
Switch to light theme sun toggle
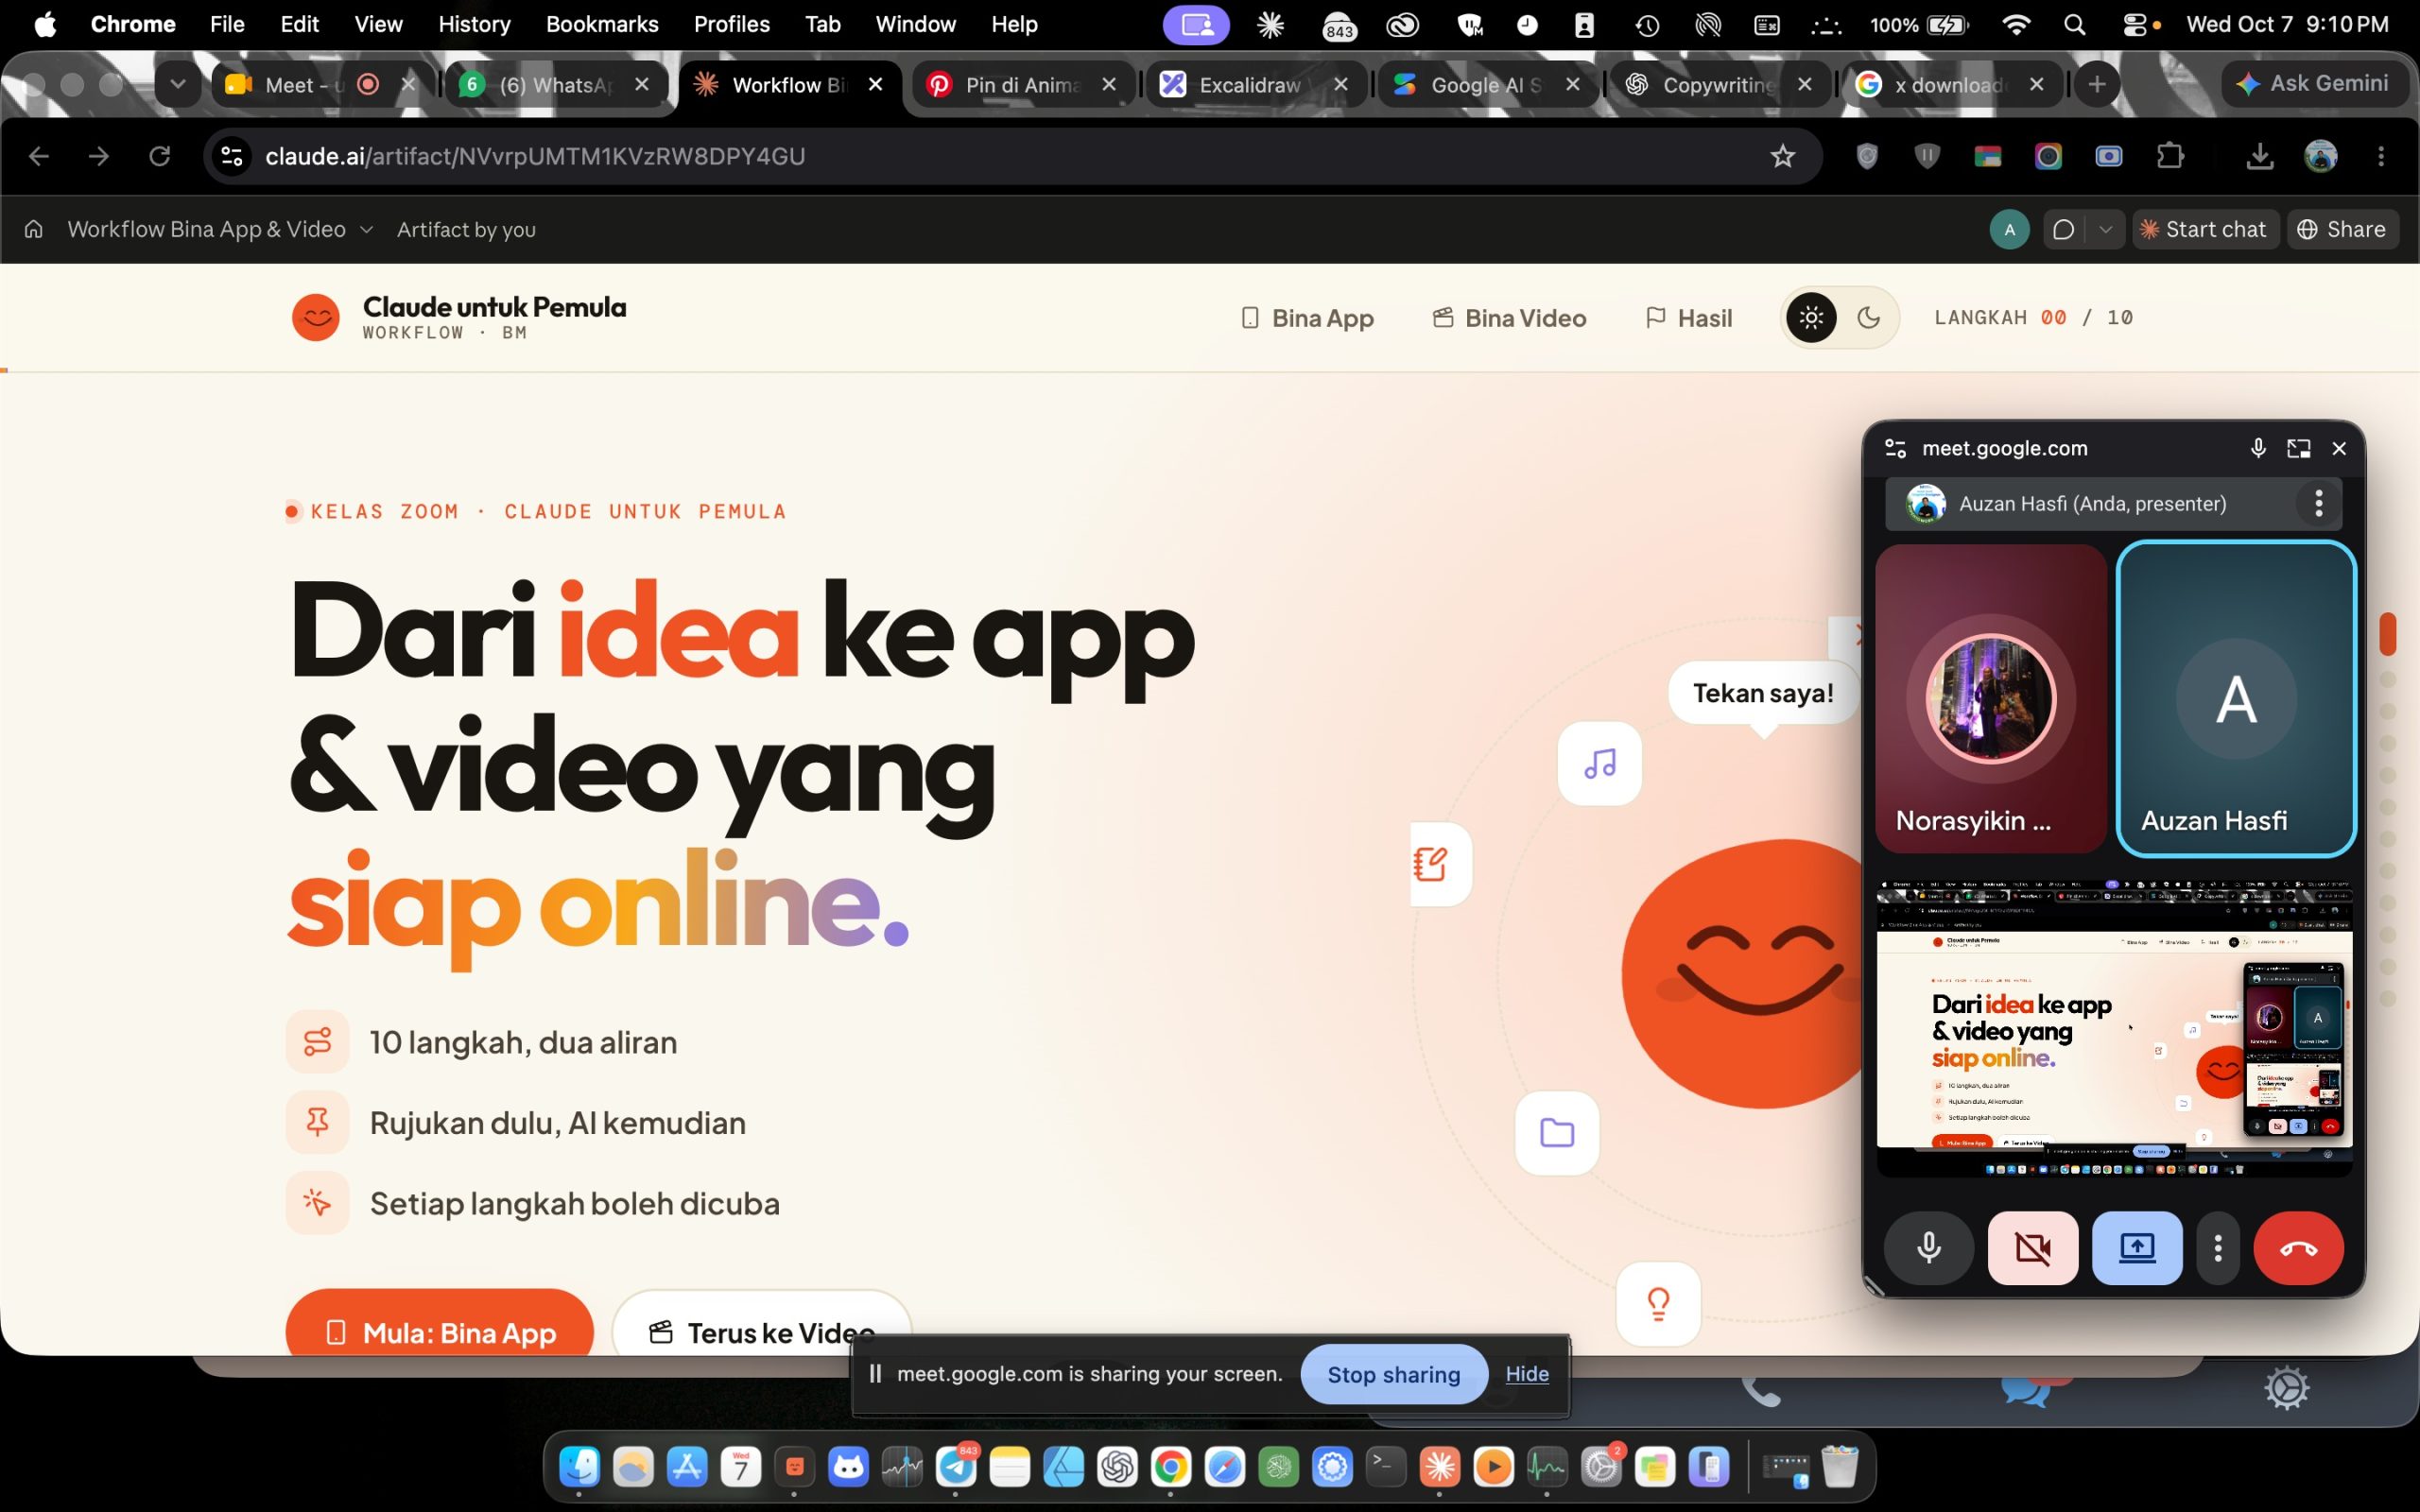pos(1811,318)
